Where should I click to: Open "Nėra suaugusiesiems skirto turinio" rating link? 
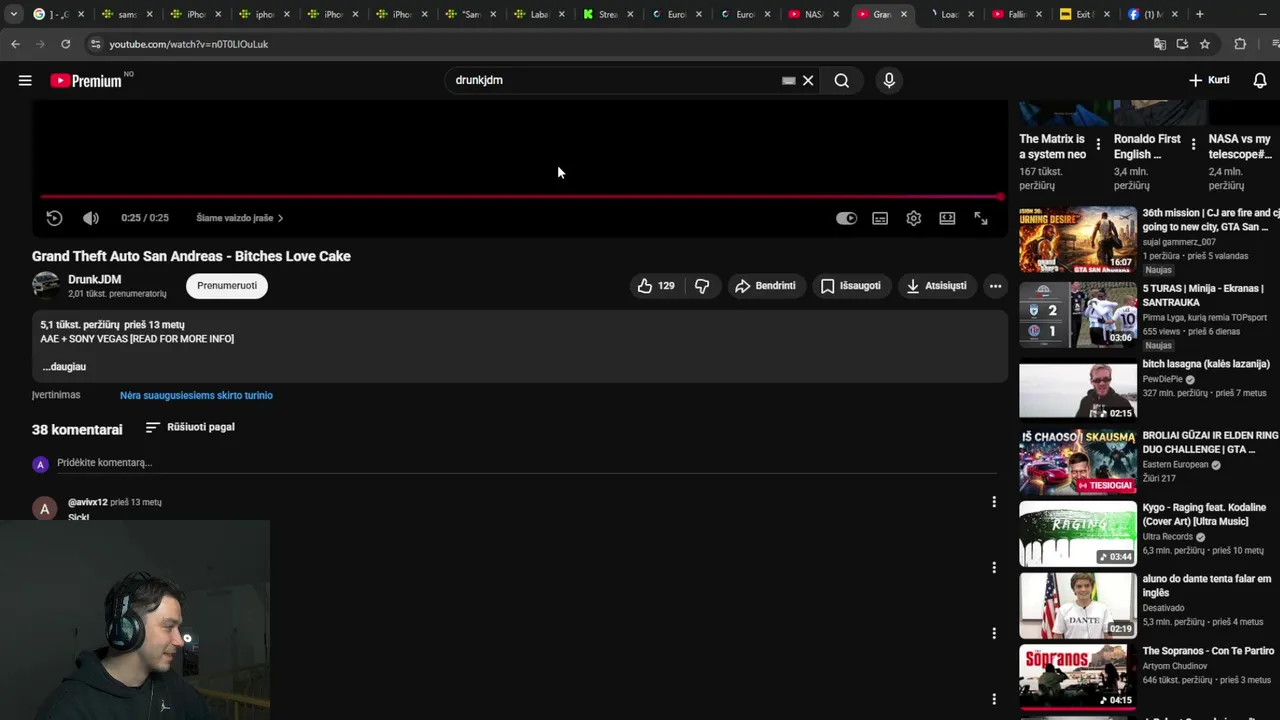click(196, 395)
